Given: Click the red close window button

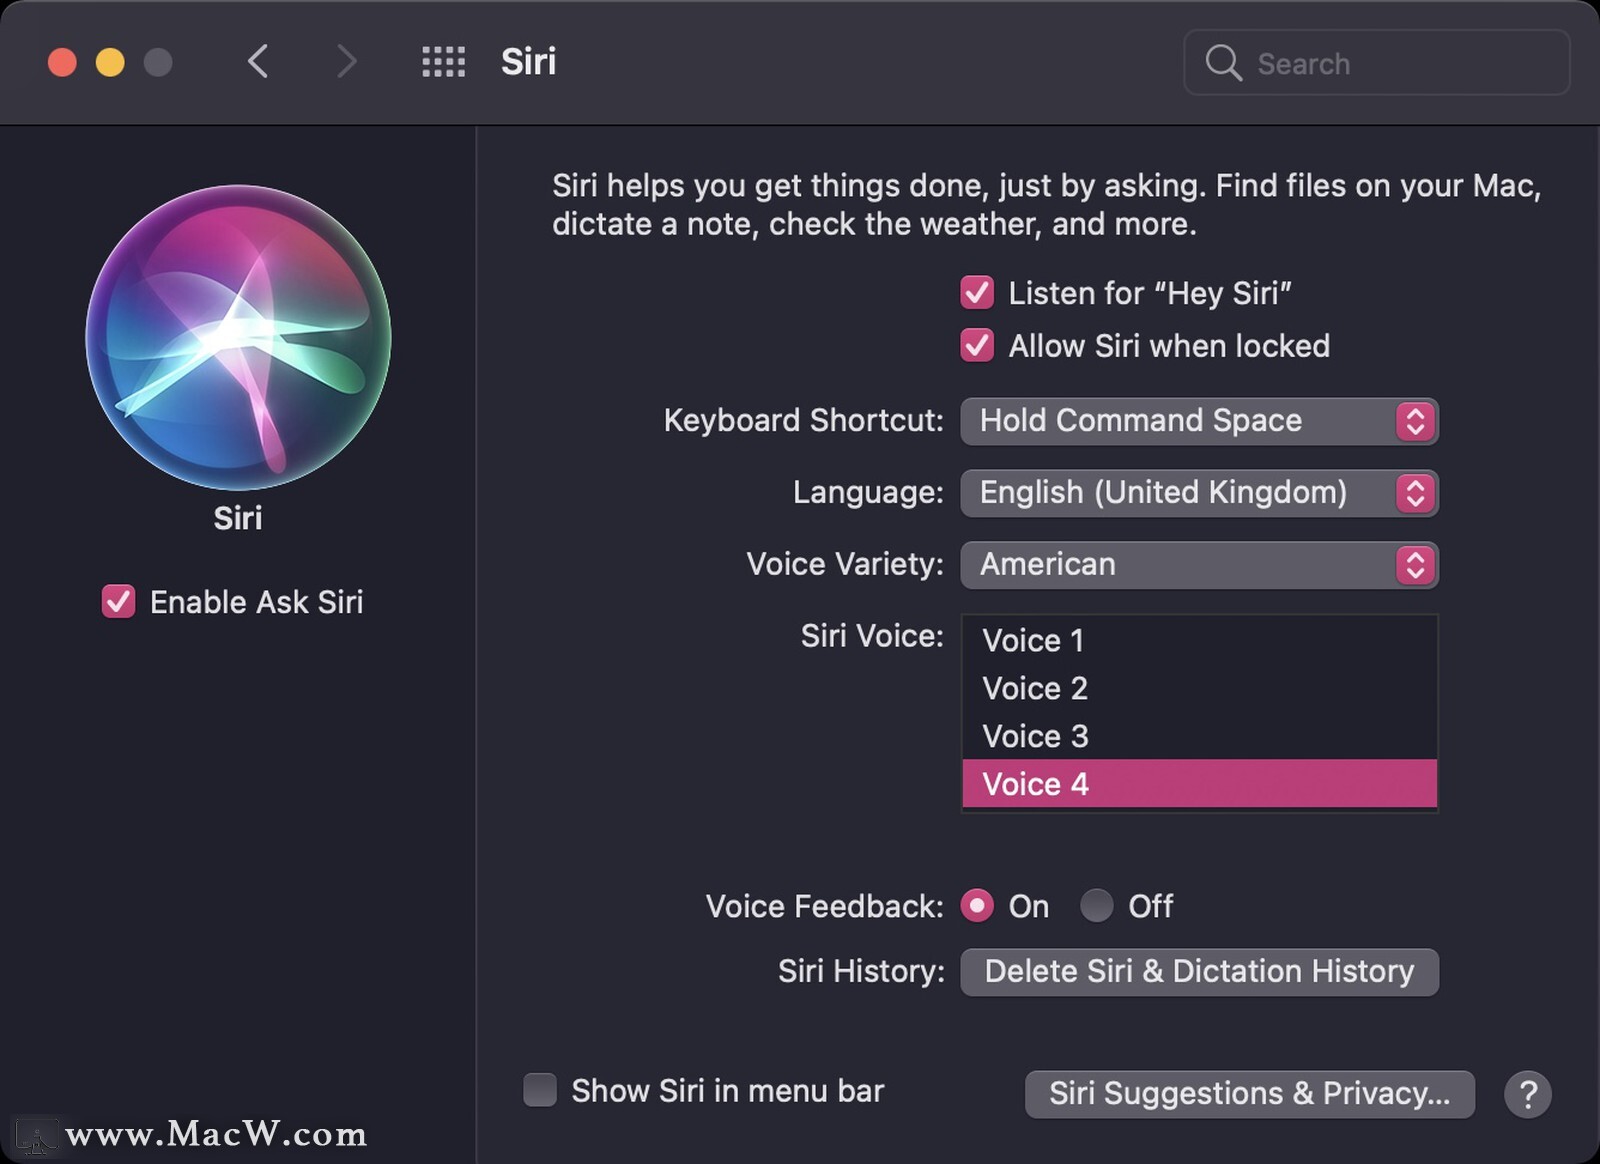Looking at the screenshot, I should [62, 62].
